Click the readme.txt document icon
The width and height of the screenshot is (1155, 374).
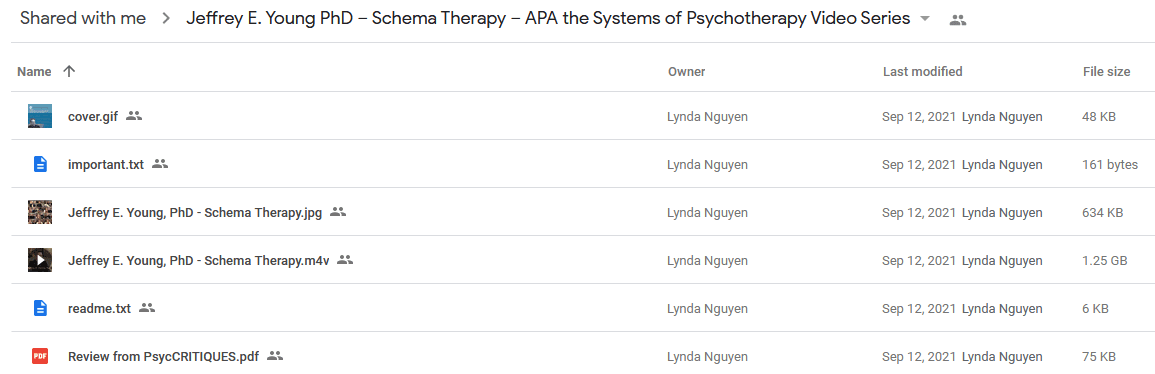click(x=40, y=308)
